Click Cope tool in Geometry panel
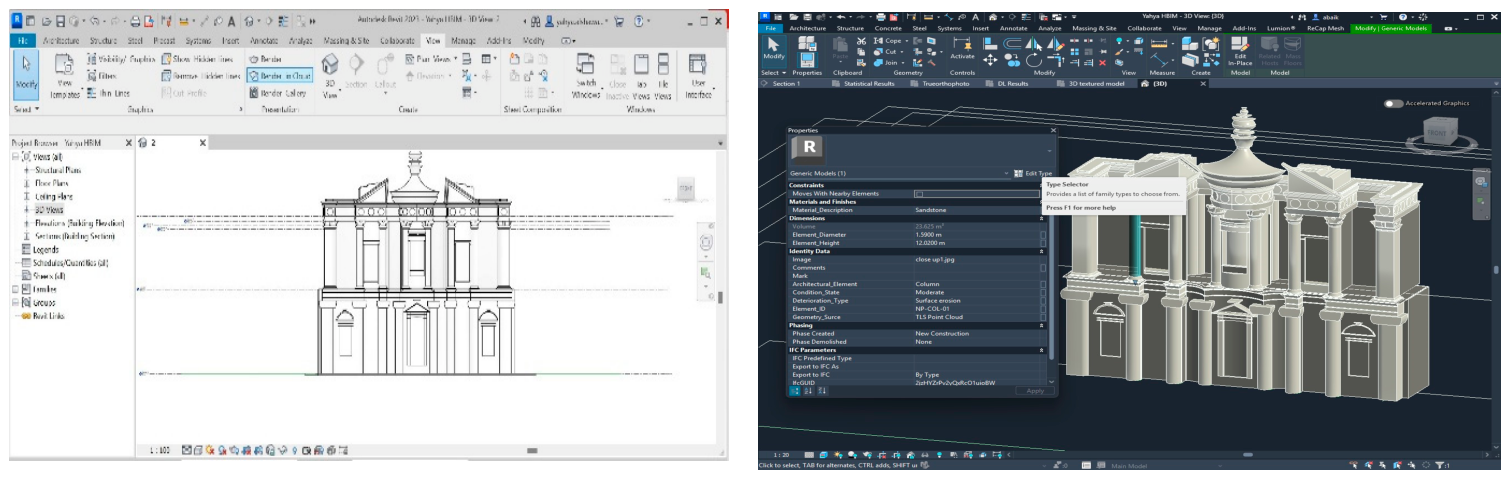 point(890,40)
